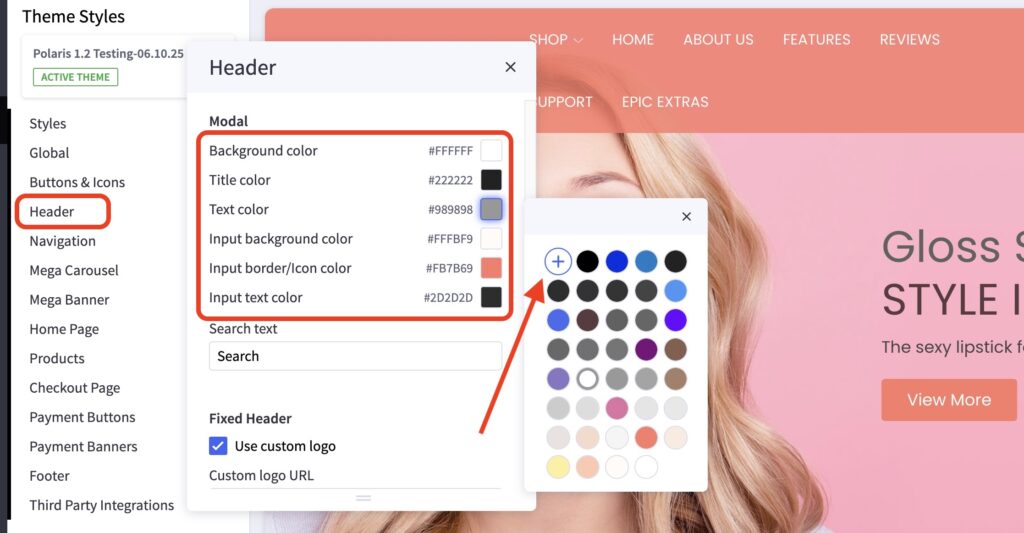Pick the Title color swatch #222222
Viewport: 1024px width, 533px height.
[x=491, y=180]
